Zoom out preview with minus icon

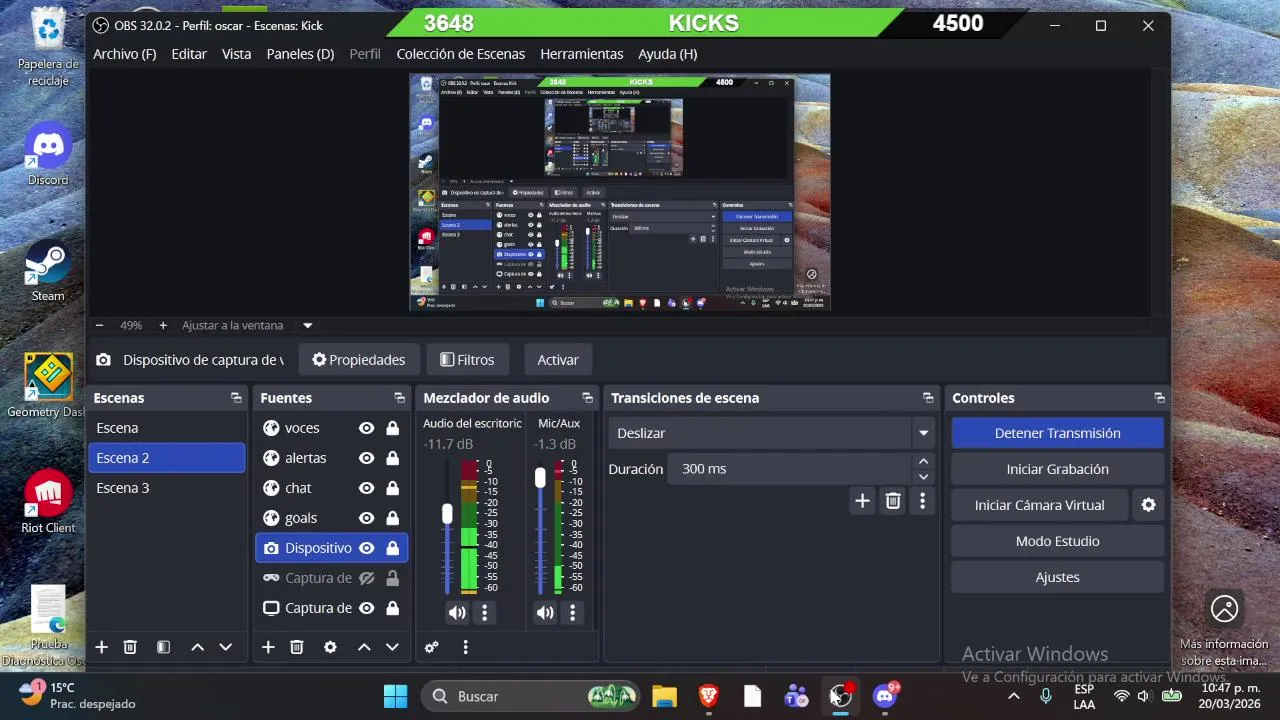coord(99,325)
